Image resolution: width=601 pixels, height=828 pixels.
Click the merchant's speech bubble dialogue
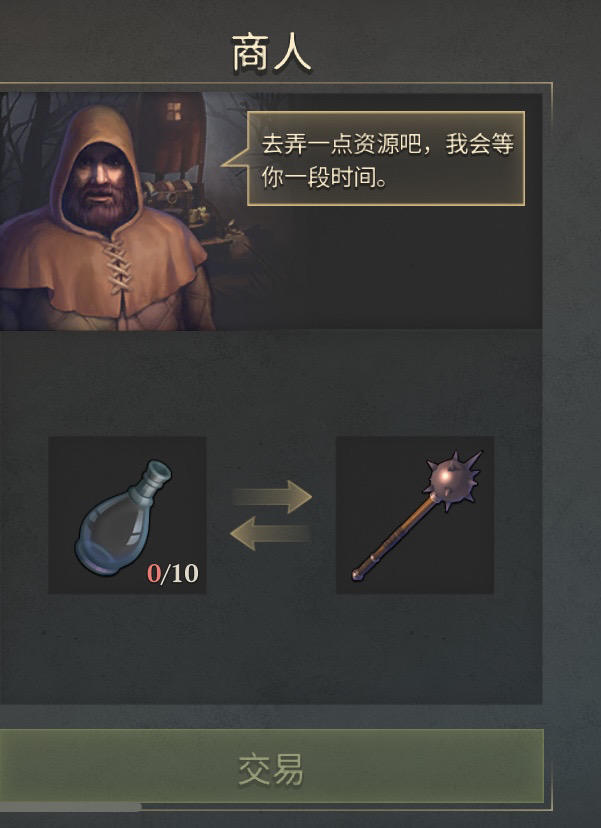coord(386,158)
